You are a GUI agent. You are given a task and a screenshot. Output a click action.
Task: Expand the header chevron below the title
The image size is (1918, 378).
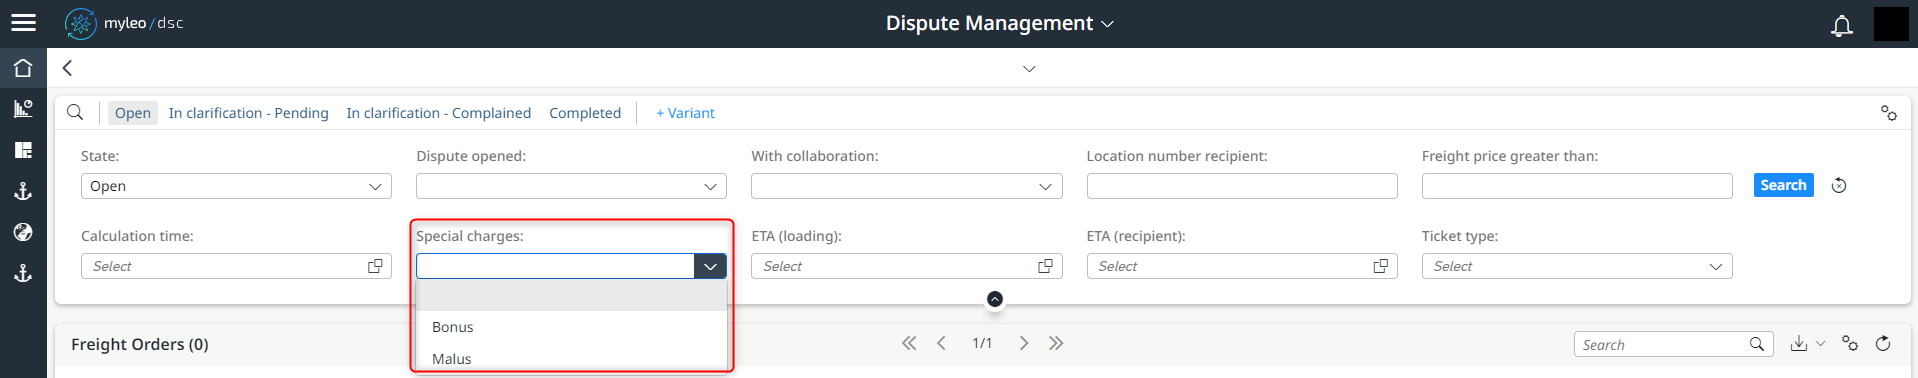point(1029,69)
